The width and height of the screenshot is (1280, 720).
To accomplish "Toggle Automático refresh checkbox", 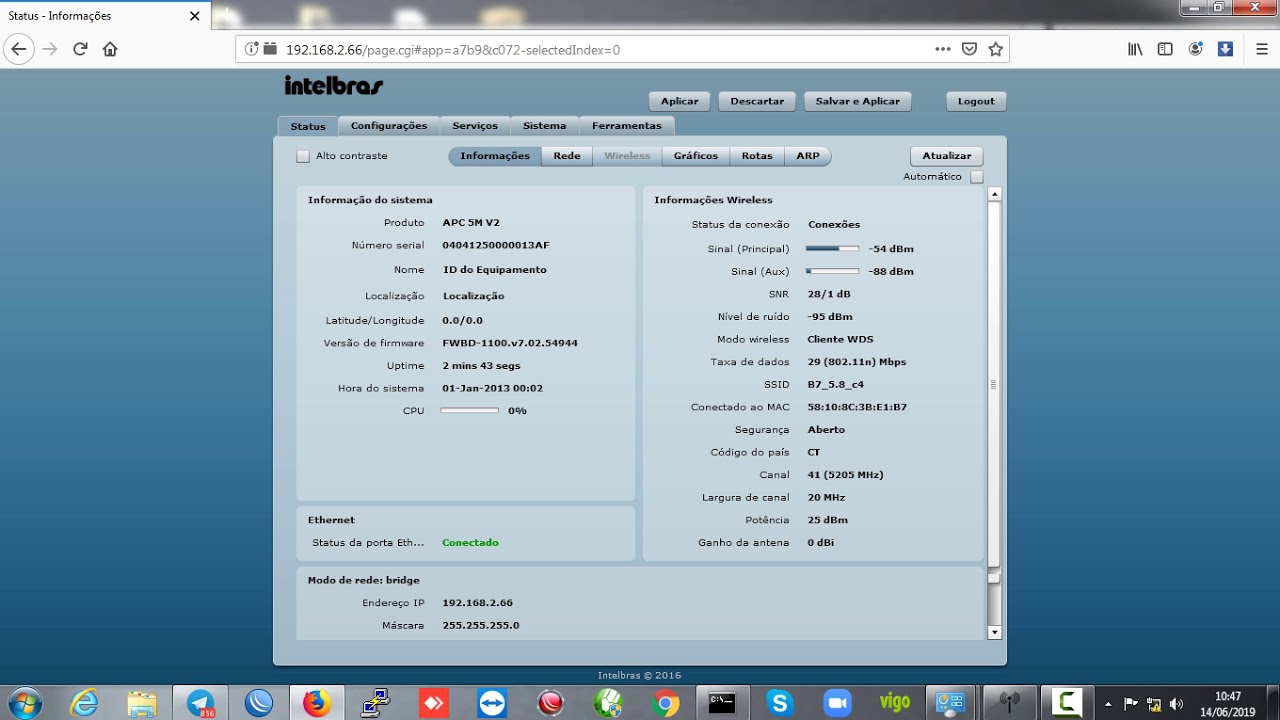I will pyautogui.click(x=977, y=177).
